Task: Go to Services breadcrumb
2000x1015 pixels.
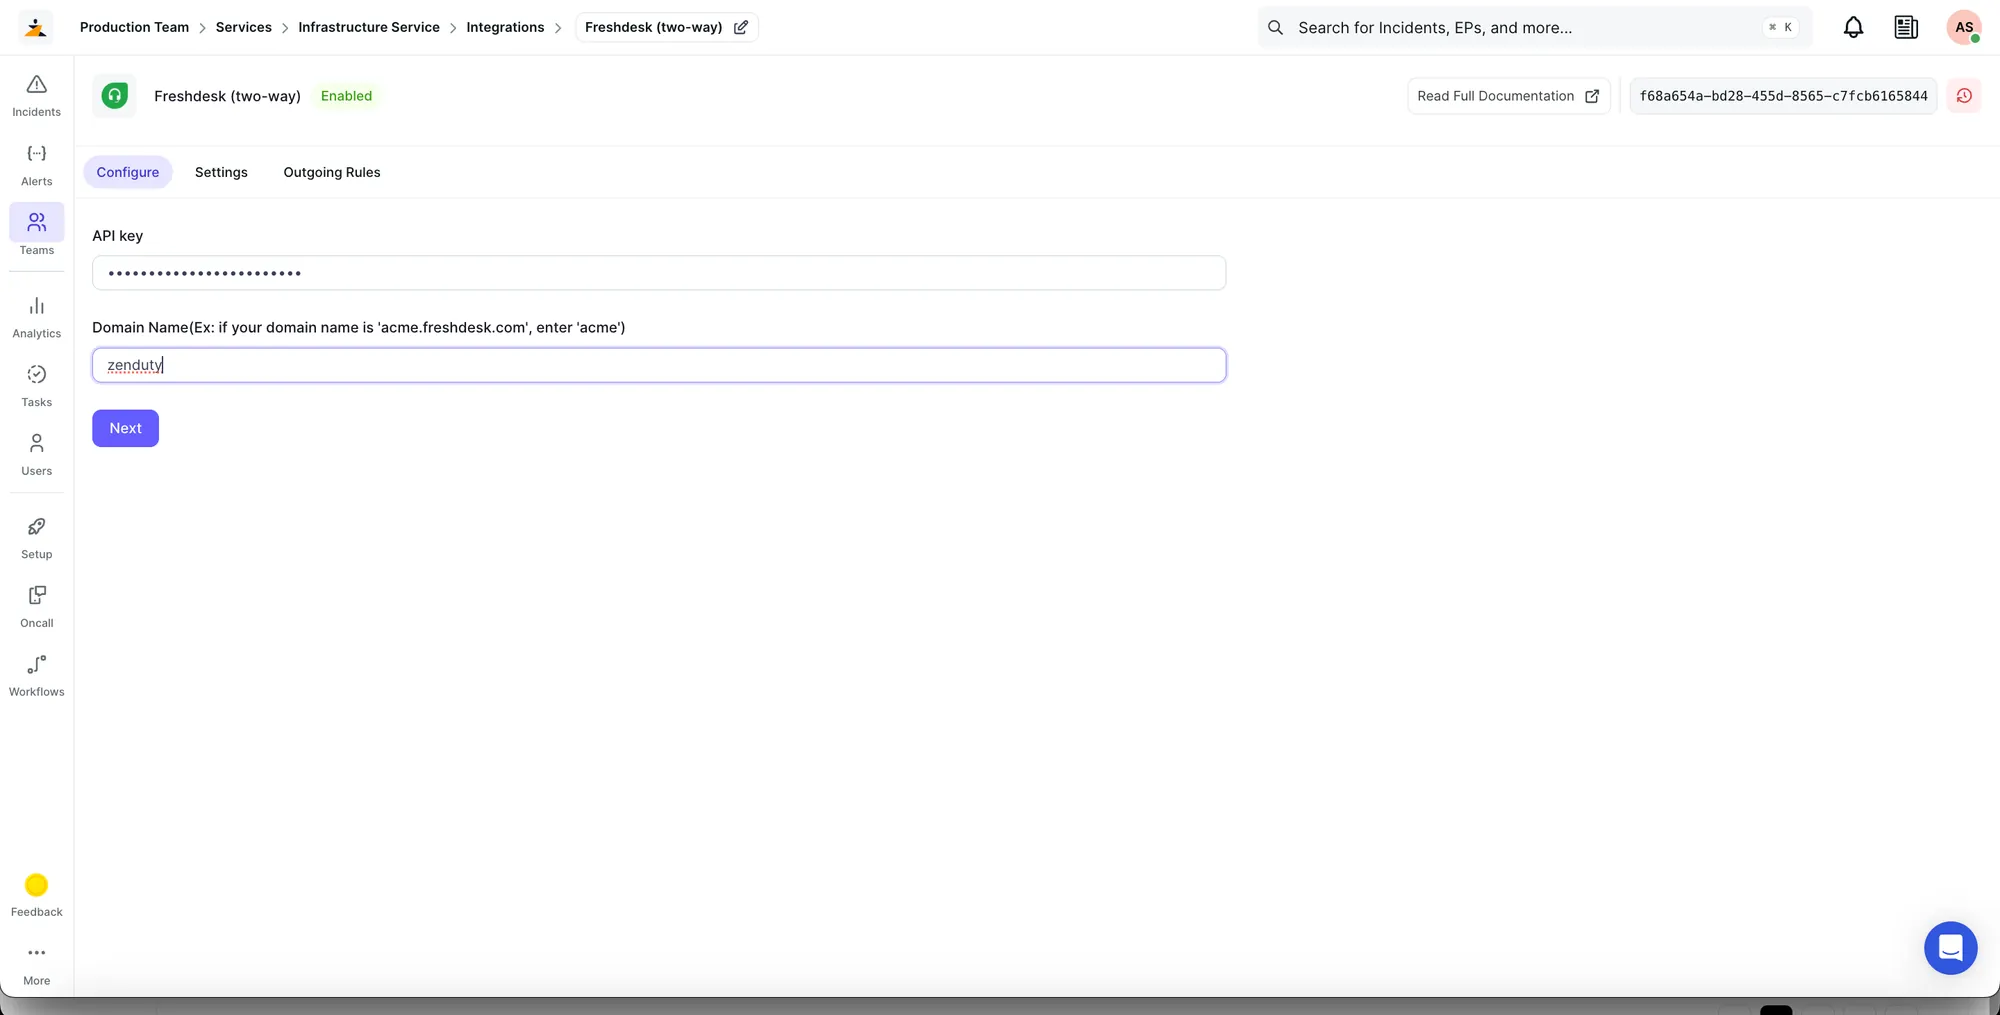Action: click(x=244, y=27)
